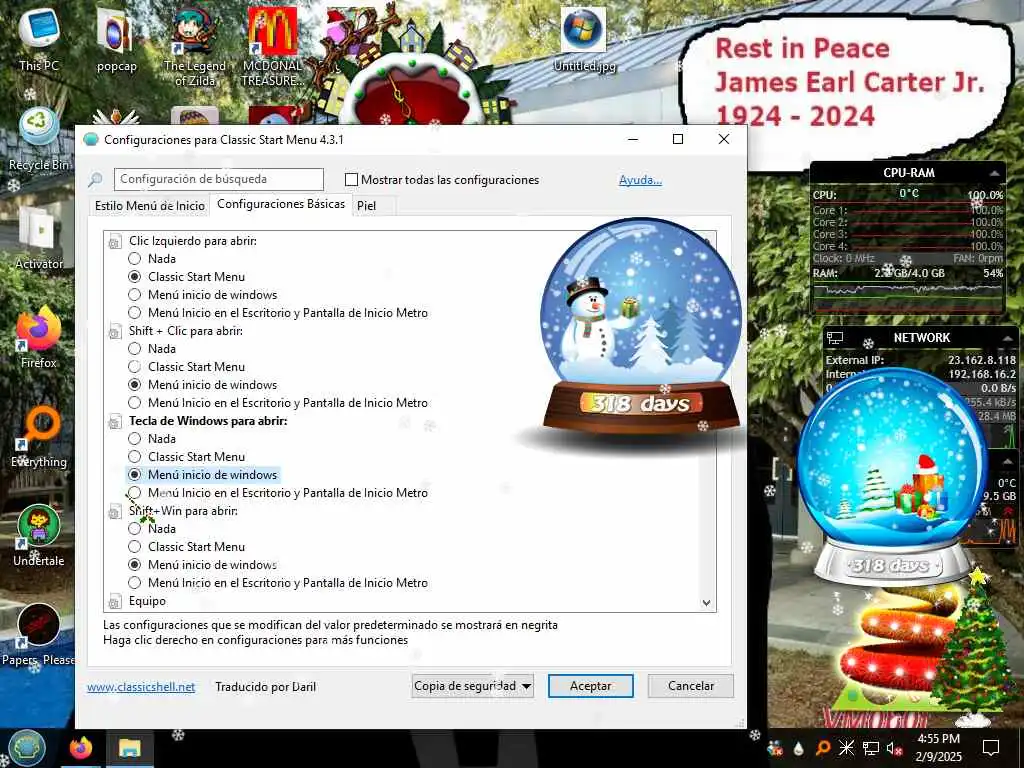Click the colorful people tray icon
The height and width of the screenshot is (768, 1024).
[775, 748]
